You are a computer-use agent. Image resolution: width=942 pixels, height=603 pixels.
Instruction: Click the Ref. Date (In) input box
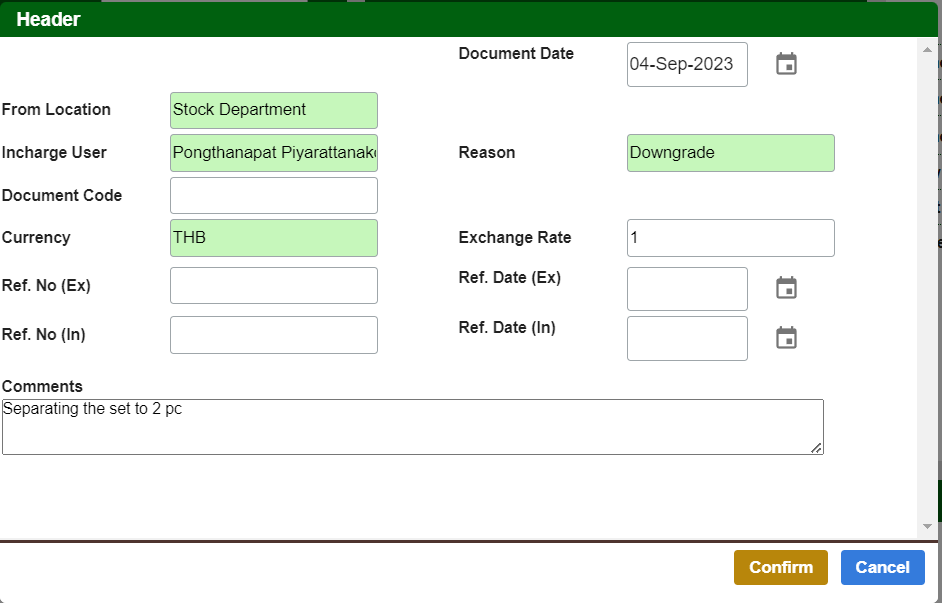click(x=687, y=338)
